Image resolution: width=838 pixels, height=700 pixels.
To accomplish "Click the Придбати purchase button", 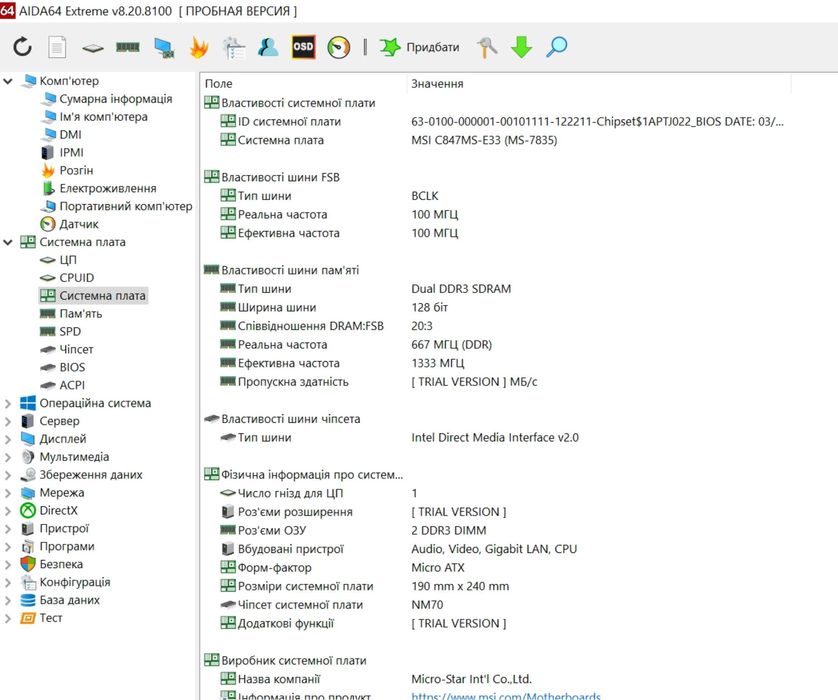I will pyautogui.click(x=420, y=47).
